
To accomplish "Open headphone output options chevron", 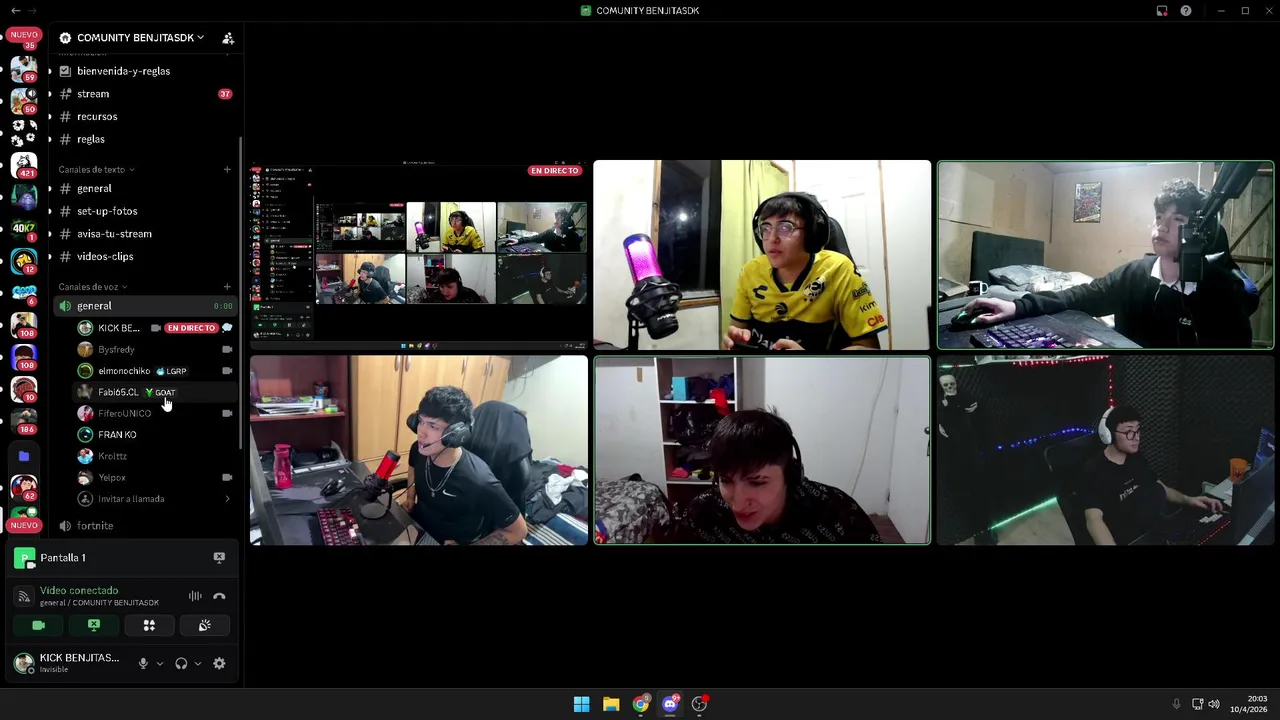I will tap(197, 664).
